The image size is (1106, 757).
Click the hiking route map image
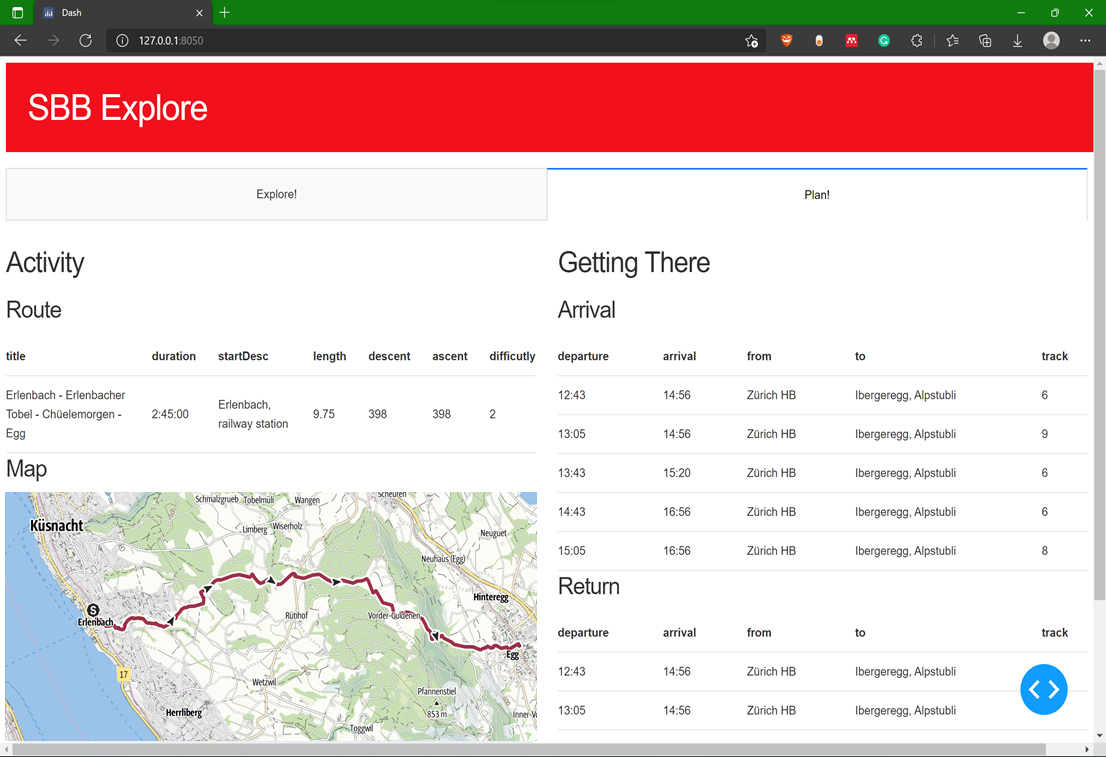coord(271,616)
